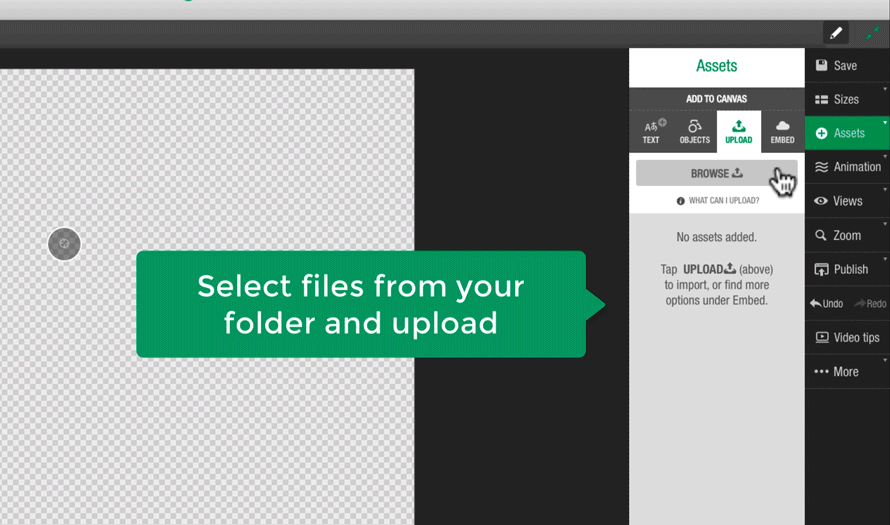Click the 'No assets added.' text
Viewport: 890px width, 525px height.
[x=716, y=237]
